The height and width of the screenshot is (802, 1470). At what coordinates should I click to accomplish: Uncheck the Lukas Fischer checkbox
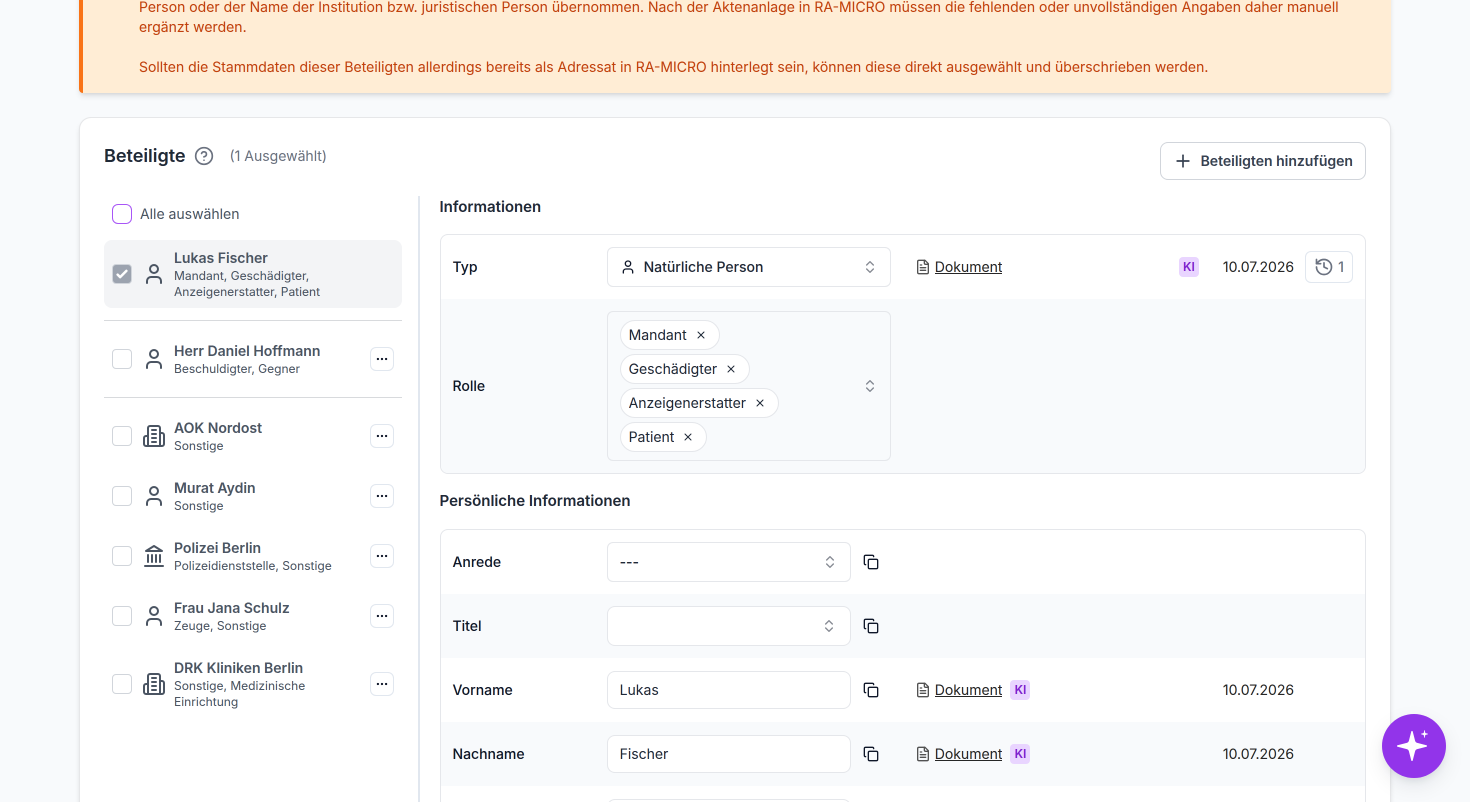(x=122, y=274)
